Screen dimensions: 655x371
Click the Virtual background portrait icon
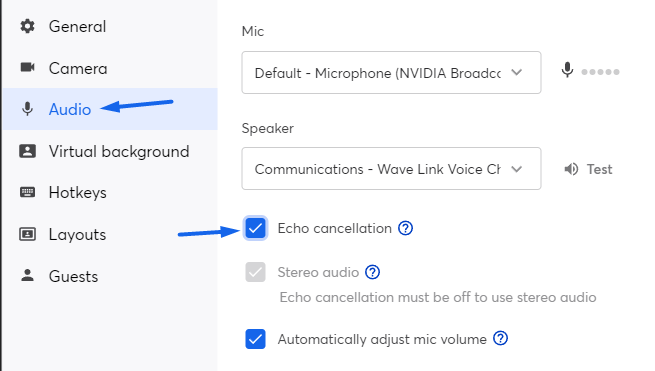[28, 151]
